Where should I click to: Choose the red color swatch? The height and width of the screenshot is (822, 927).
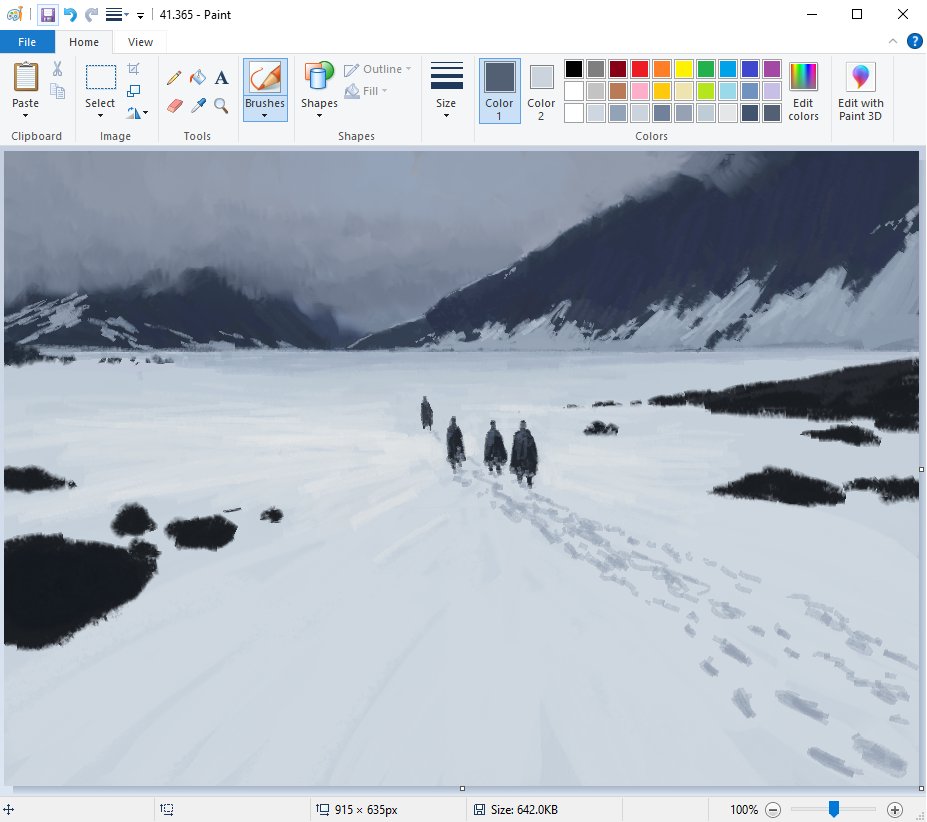click(x=640, y=69)
